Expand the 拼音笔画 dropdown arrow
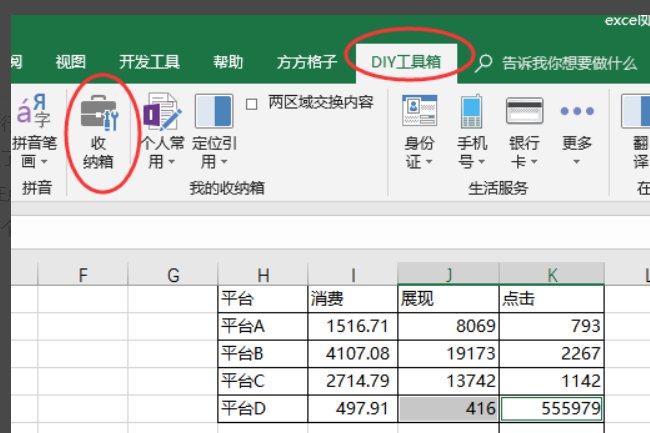This screenshot has width=650, height=433. (44, 162)
